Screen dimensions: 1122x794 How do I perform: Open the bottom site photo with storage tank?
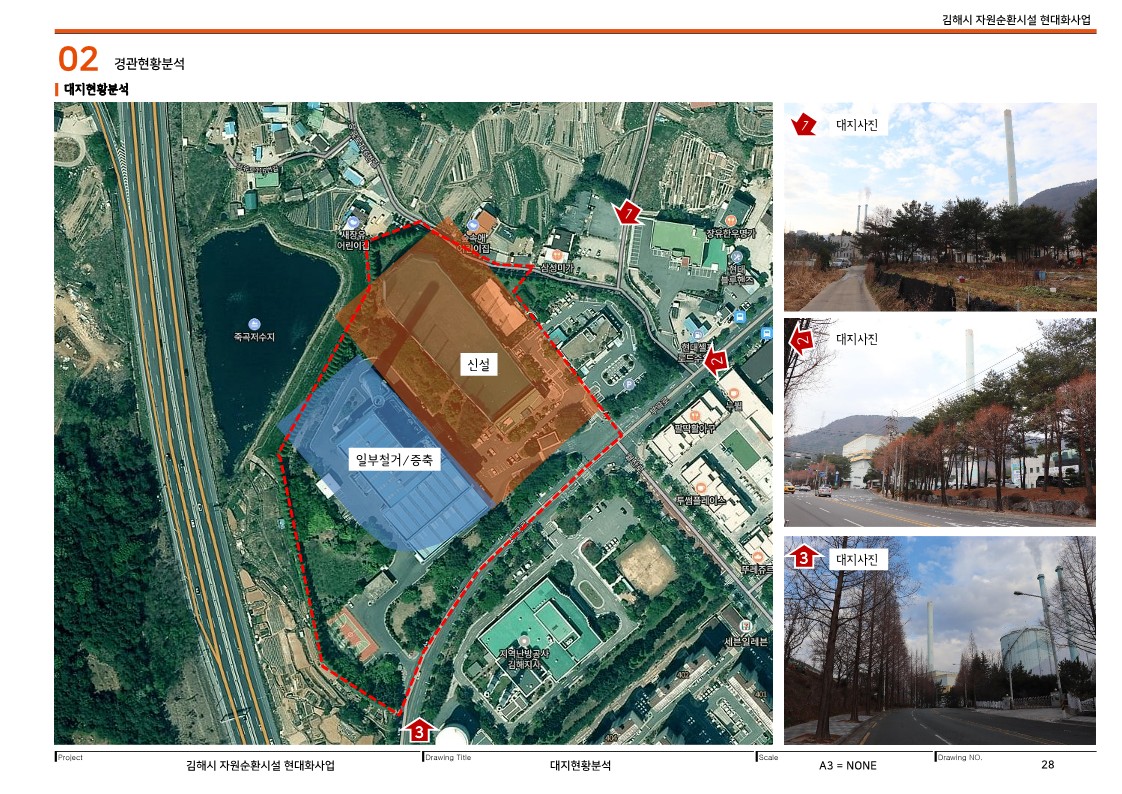coord(939,640)
